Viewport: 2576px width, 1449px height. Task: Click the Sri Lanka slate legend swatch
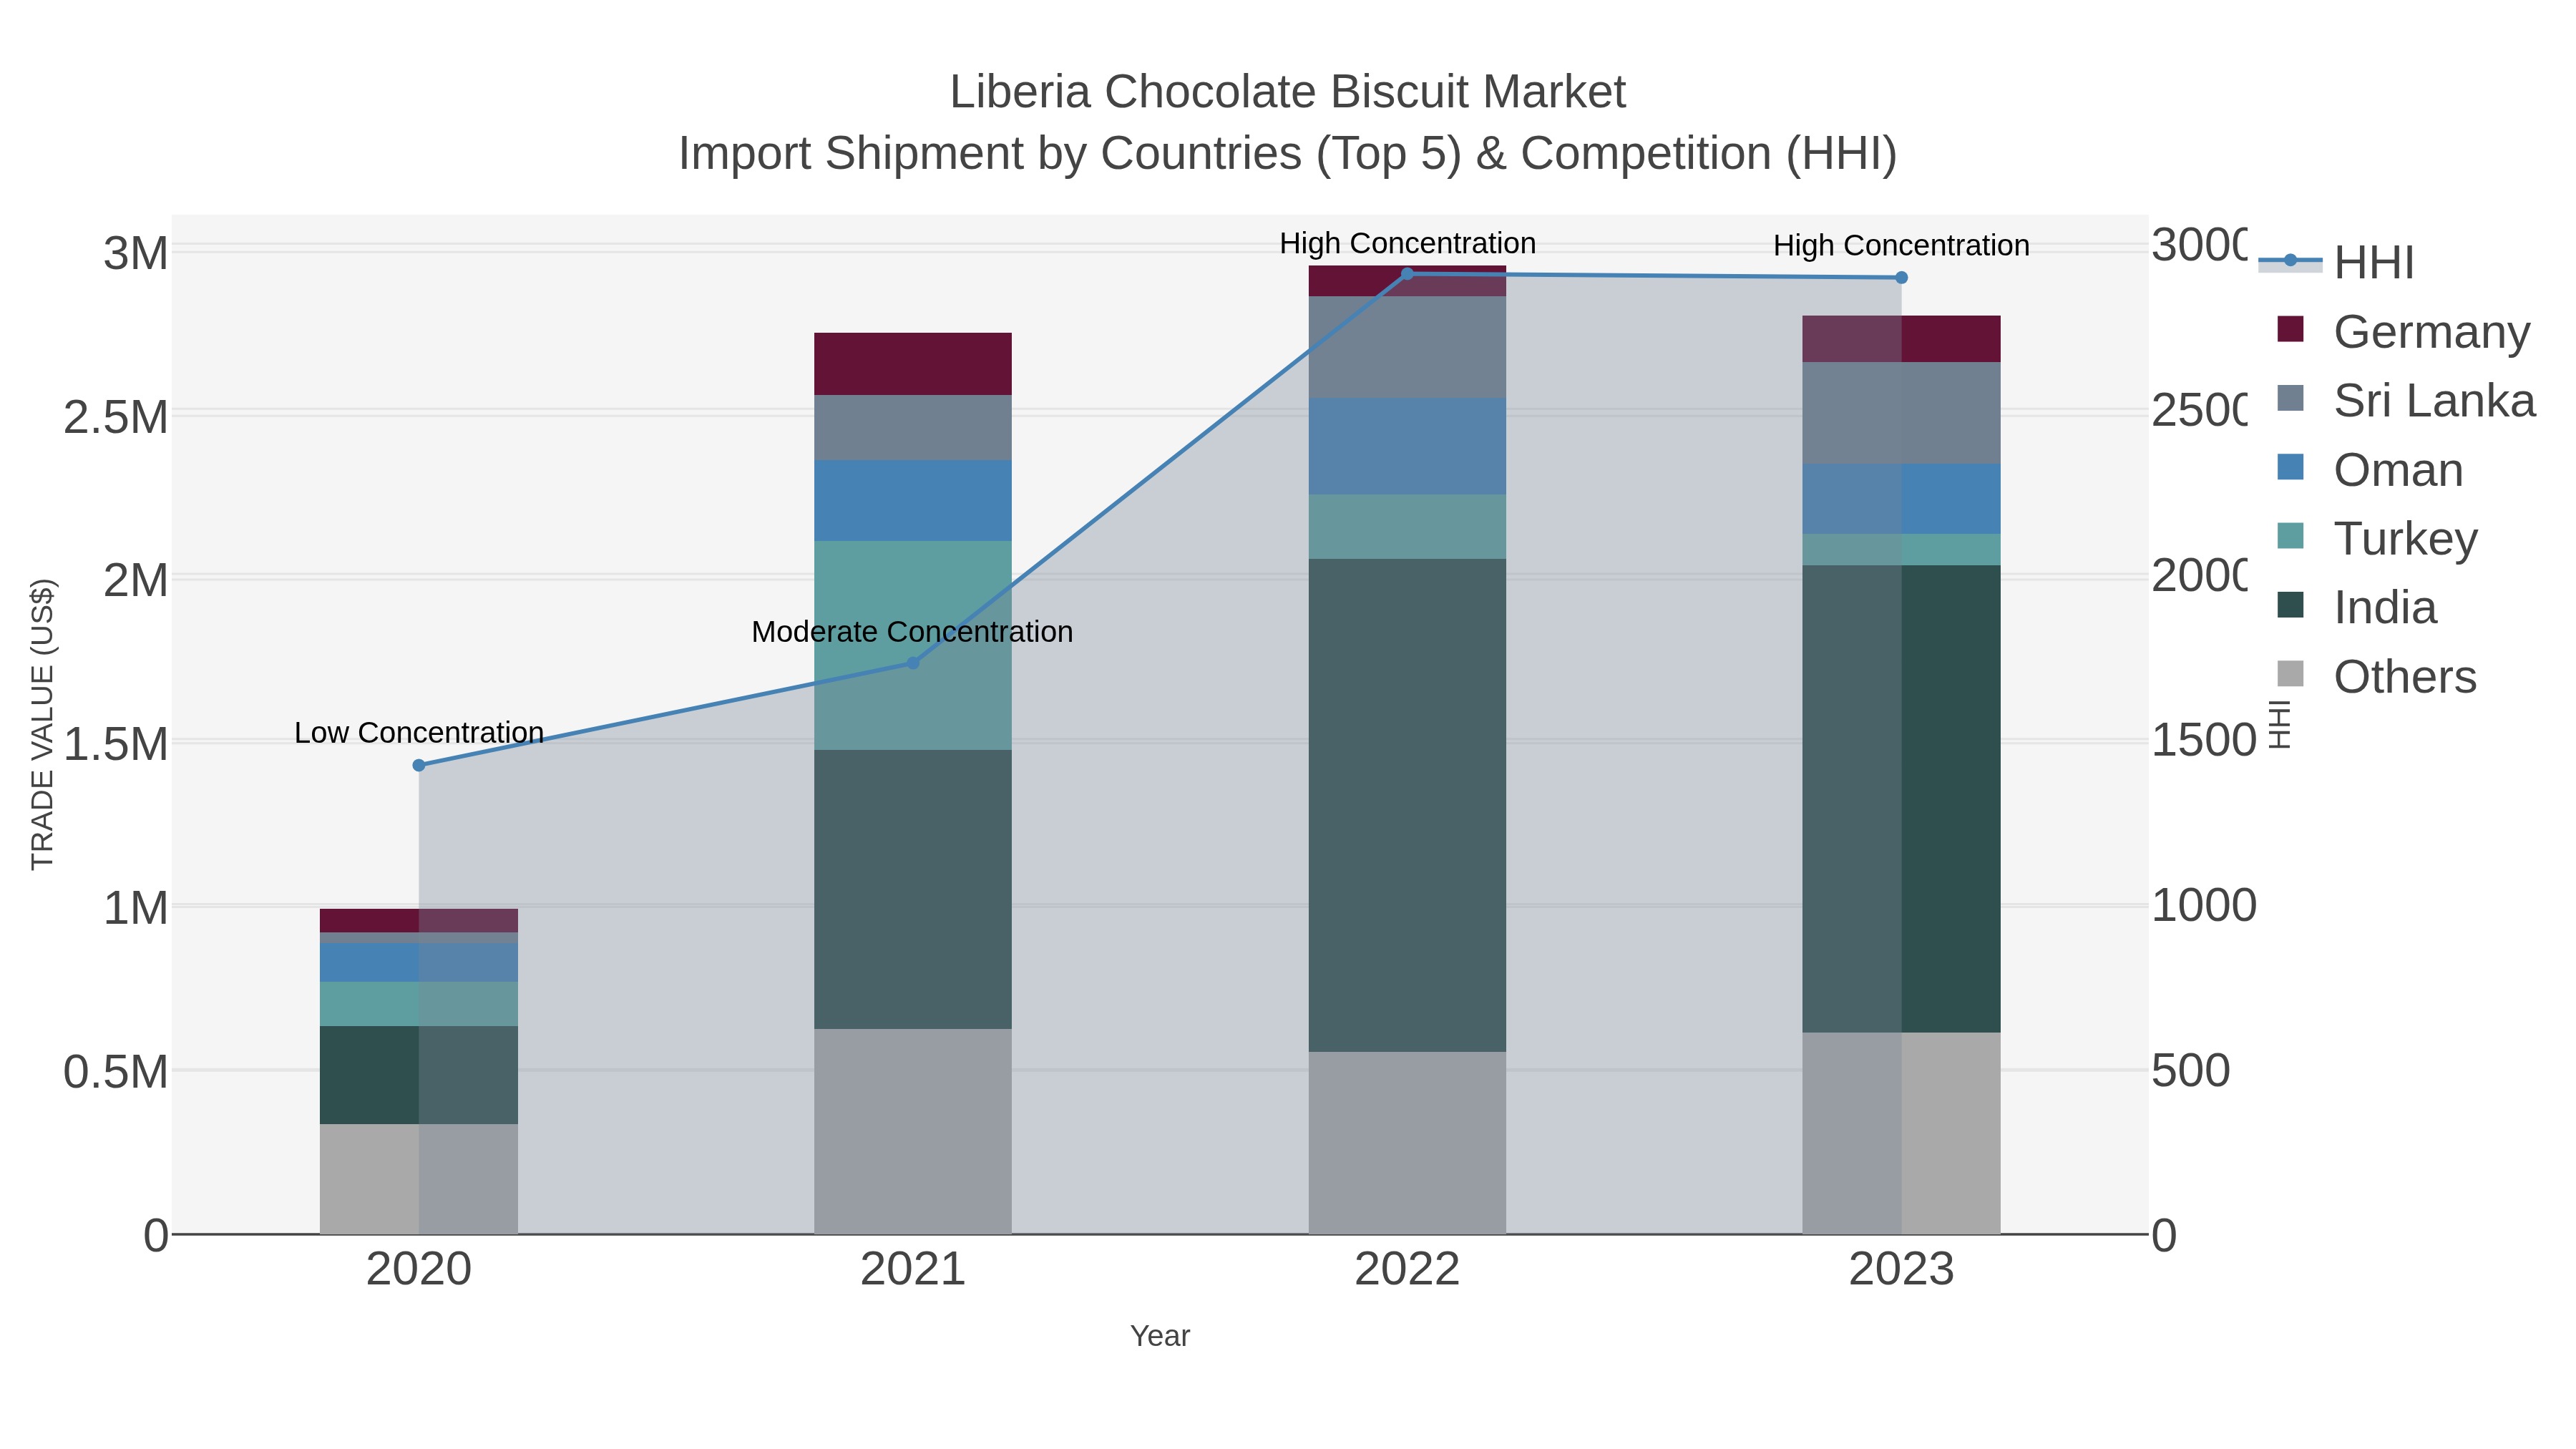(x=2290, y=398)
